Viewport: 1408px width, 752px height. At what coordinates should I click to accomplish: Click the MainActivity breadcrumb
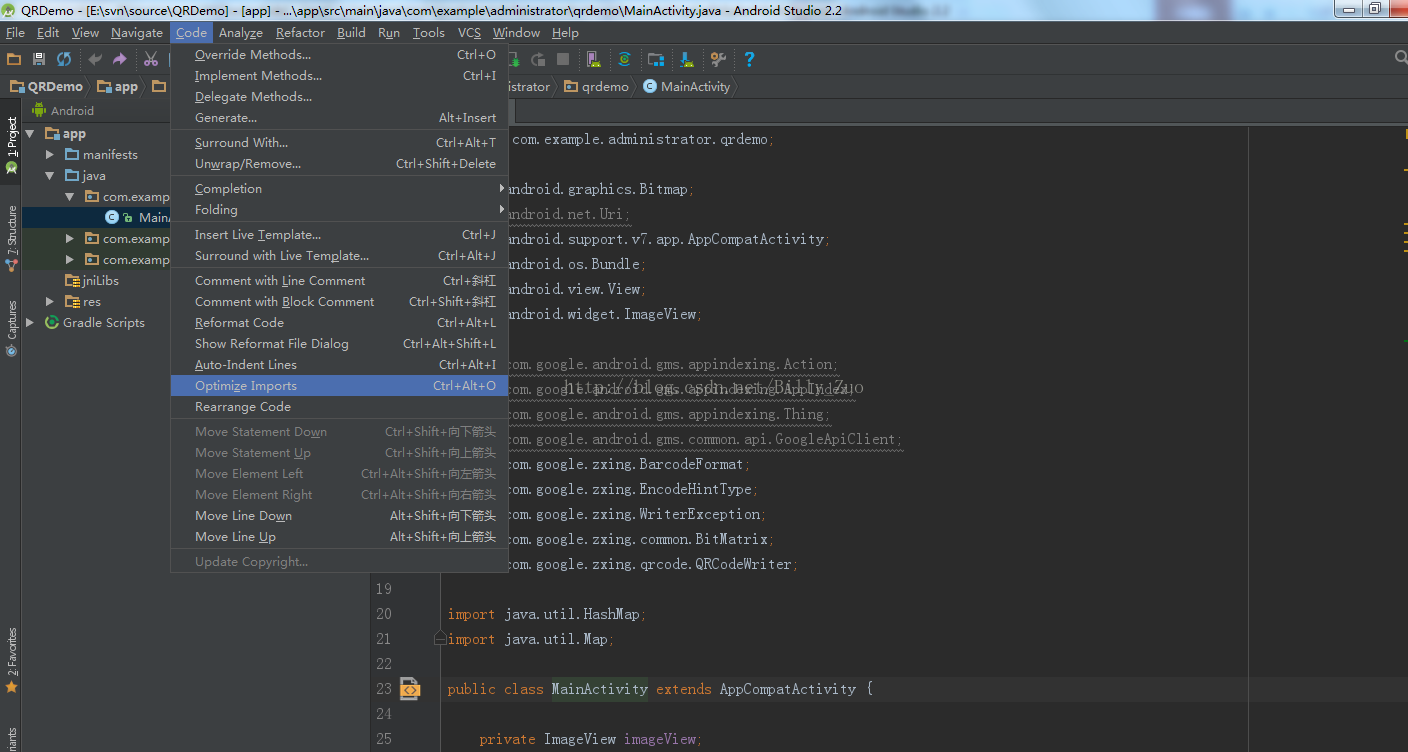686,86
